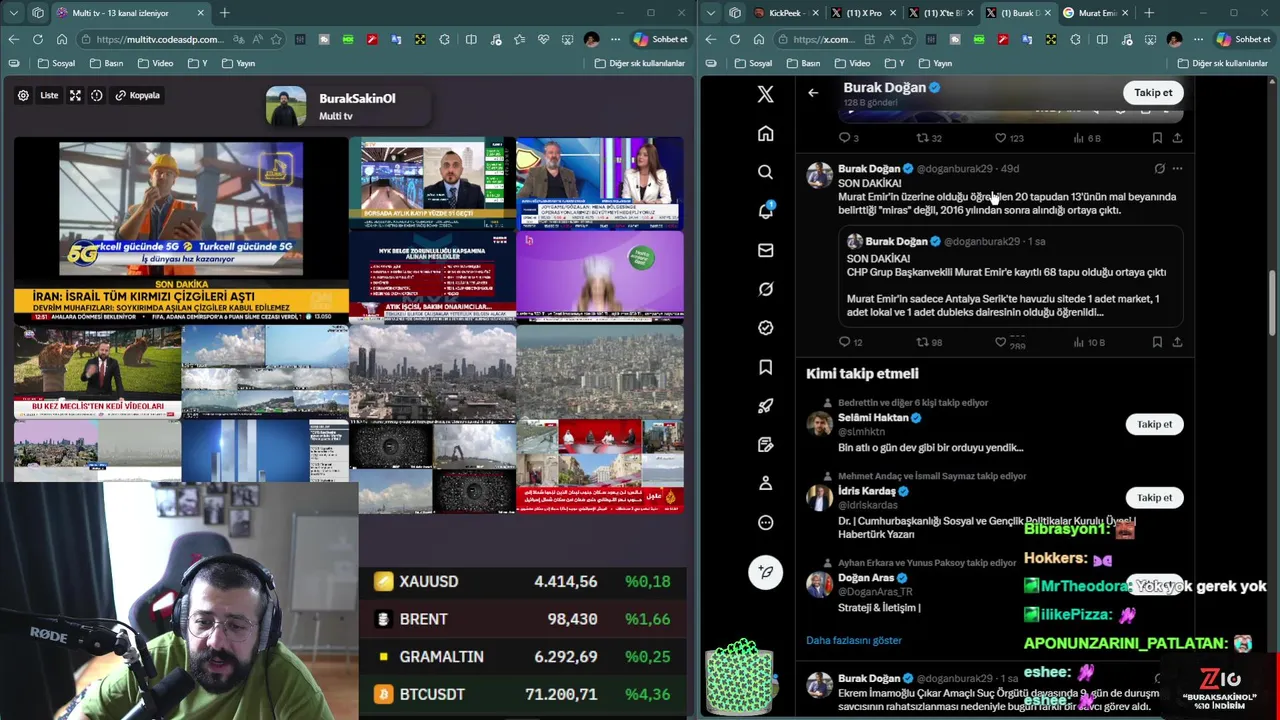Refresh the Multi tv page

tap(37, 39)
